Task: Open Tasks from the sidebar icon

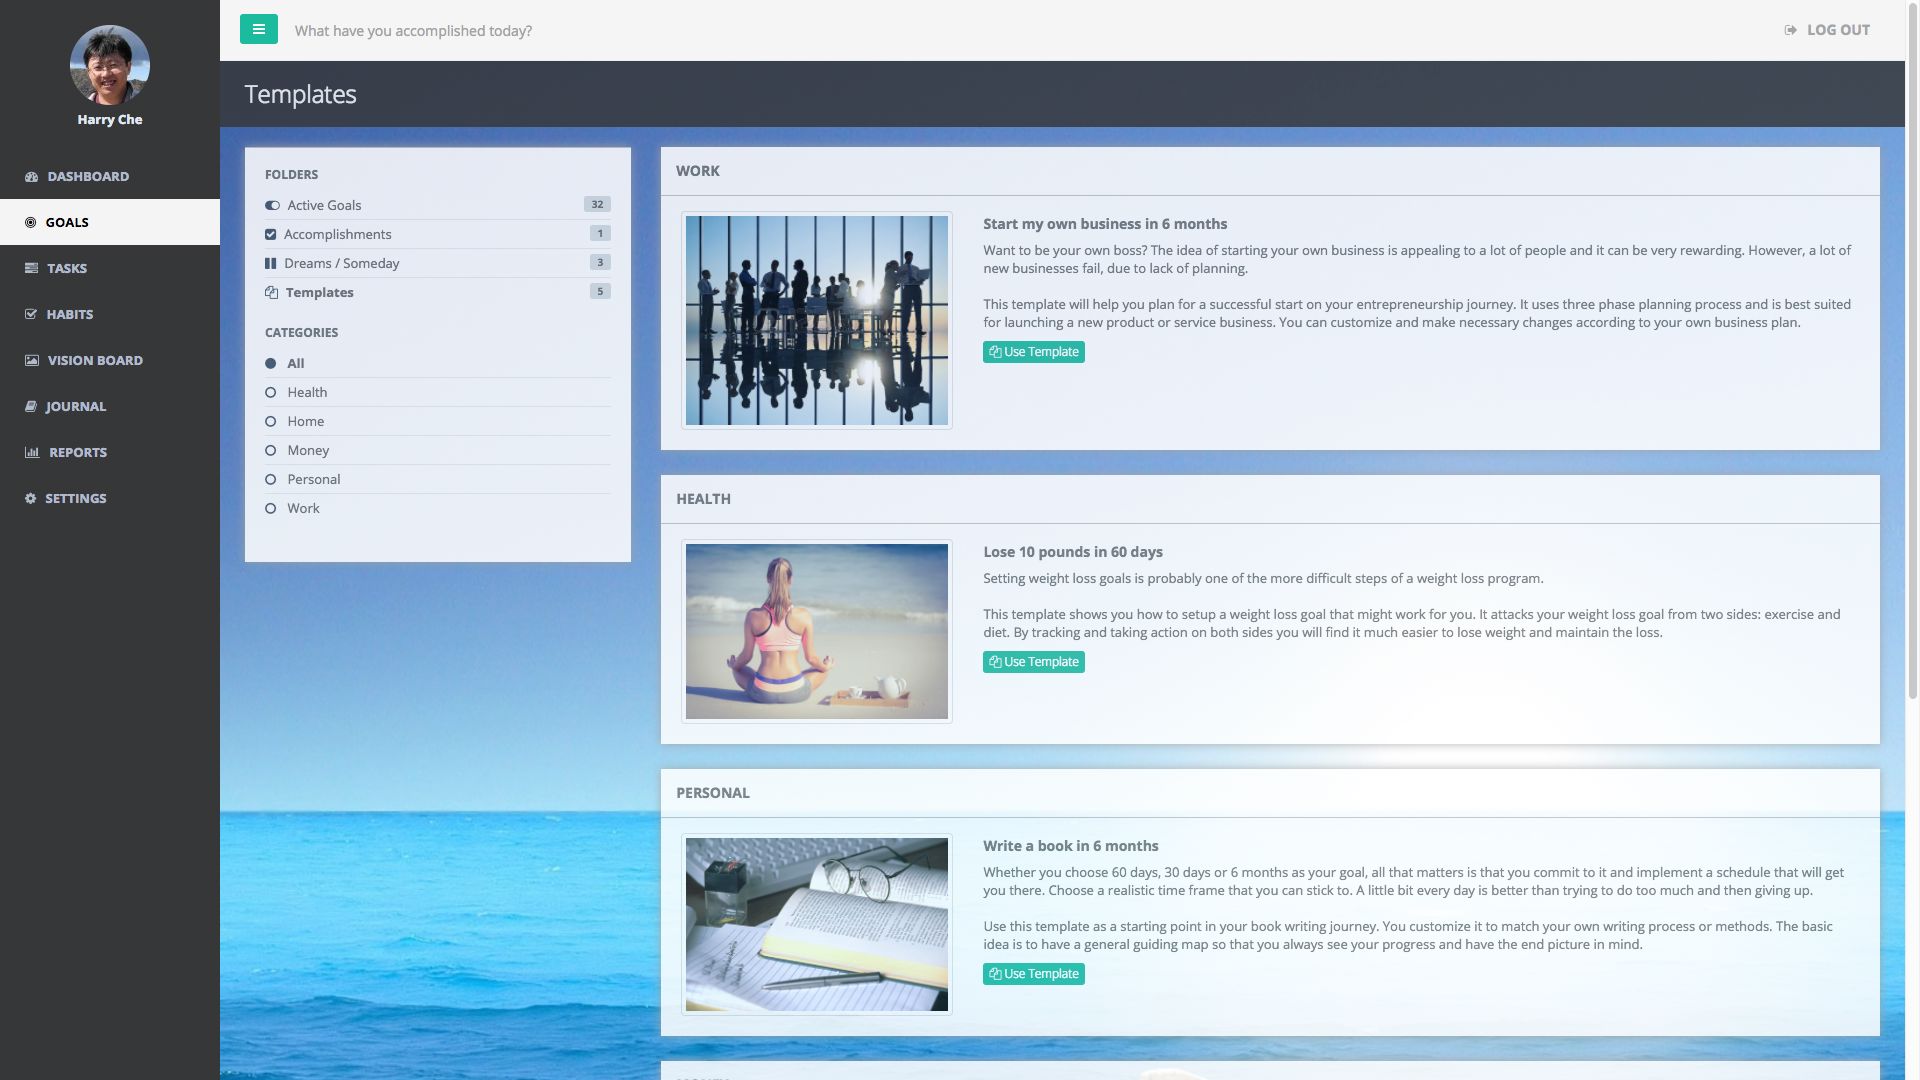Action: pyautogui.click(x=31, y=268)
